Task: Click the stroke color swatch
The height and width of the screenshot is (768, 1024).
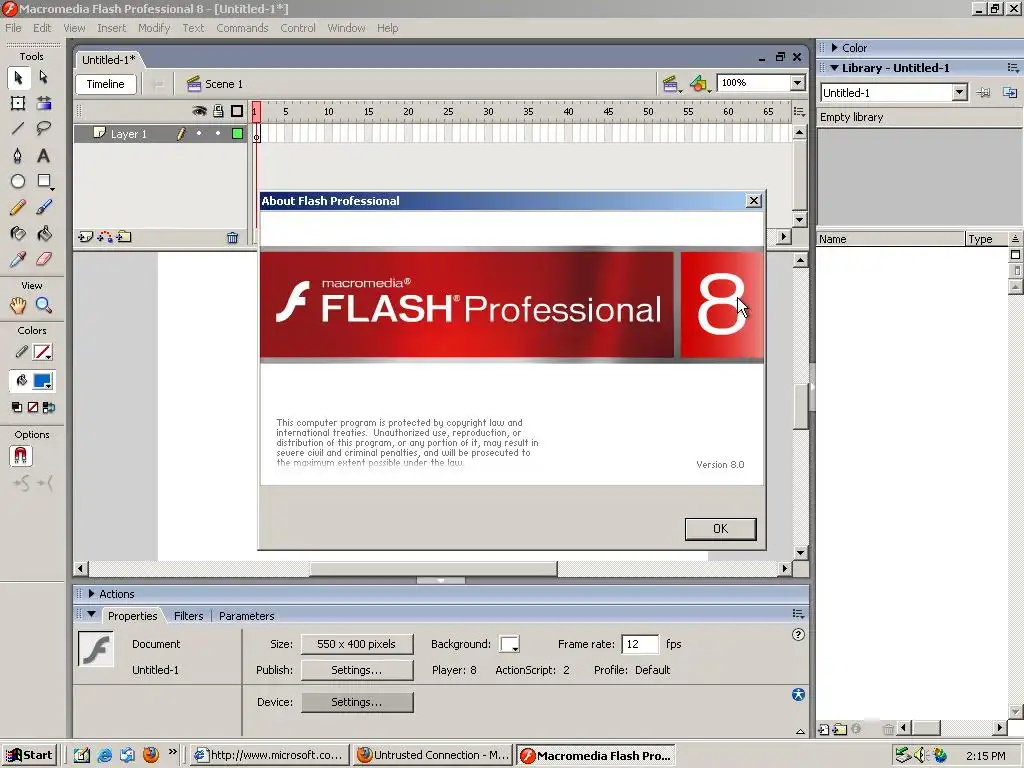Action: 43,353
